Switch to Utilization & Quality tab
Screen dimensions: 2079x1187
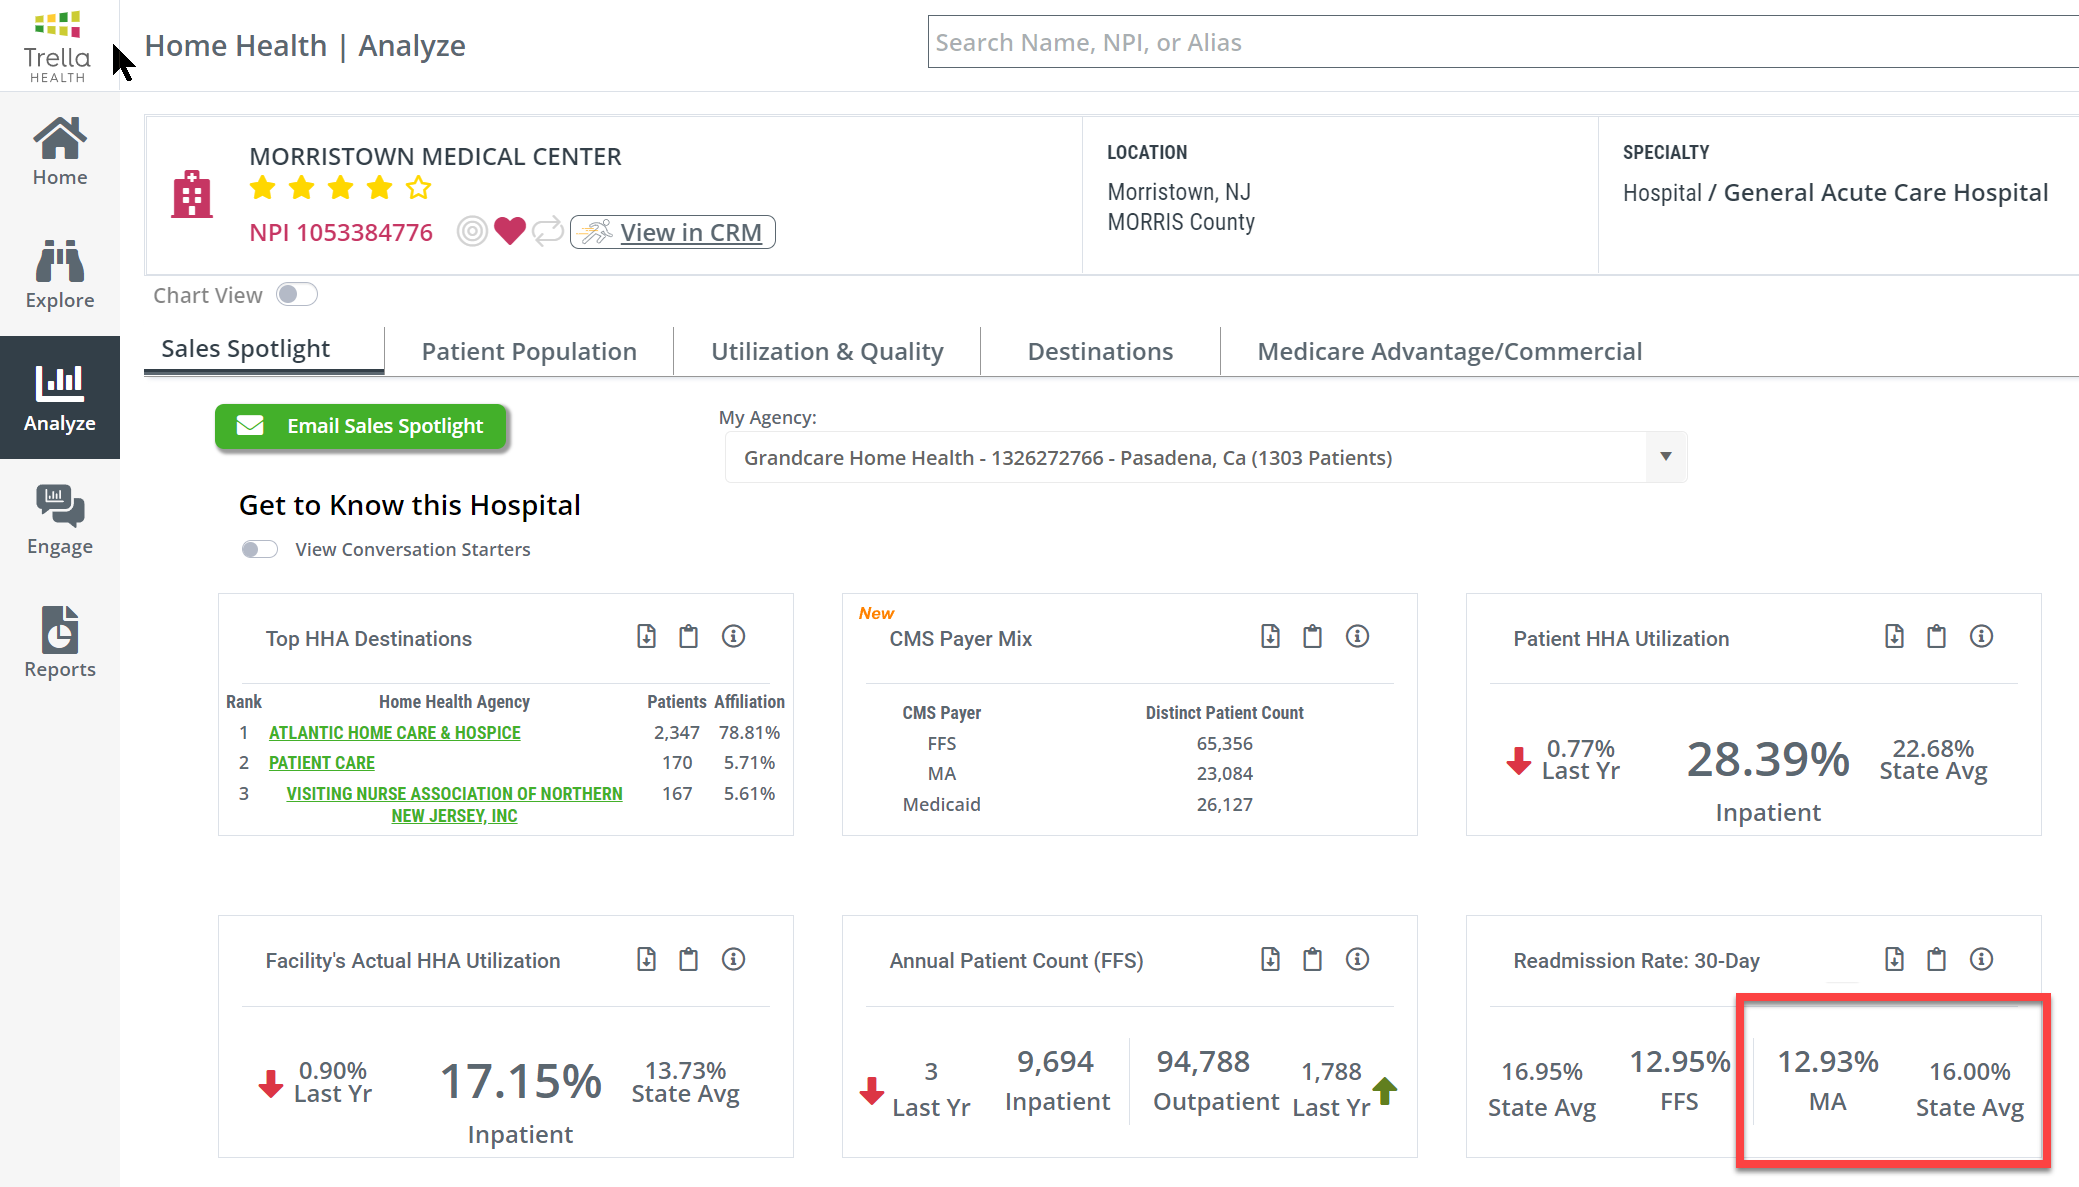pos(827,352)
